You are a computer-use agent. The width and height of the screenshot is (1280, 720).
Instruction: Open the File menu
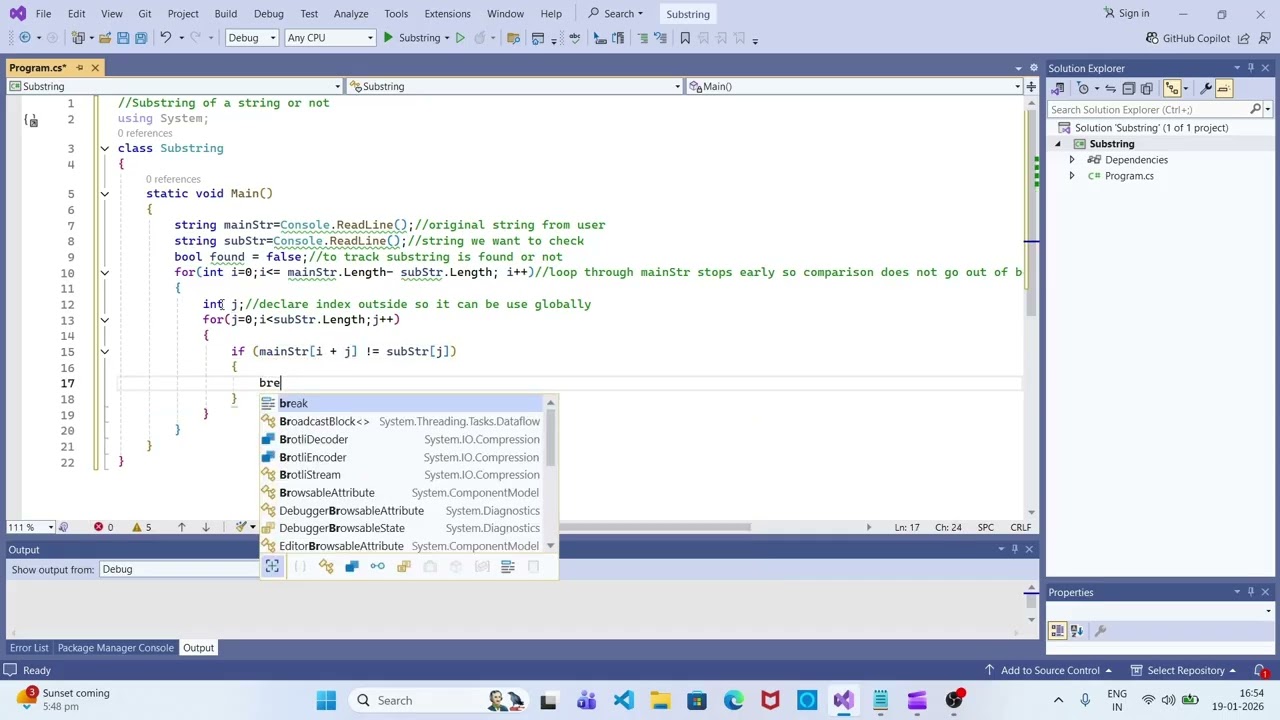point(43,14)
